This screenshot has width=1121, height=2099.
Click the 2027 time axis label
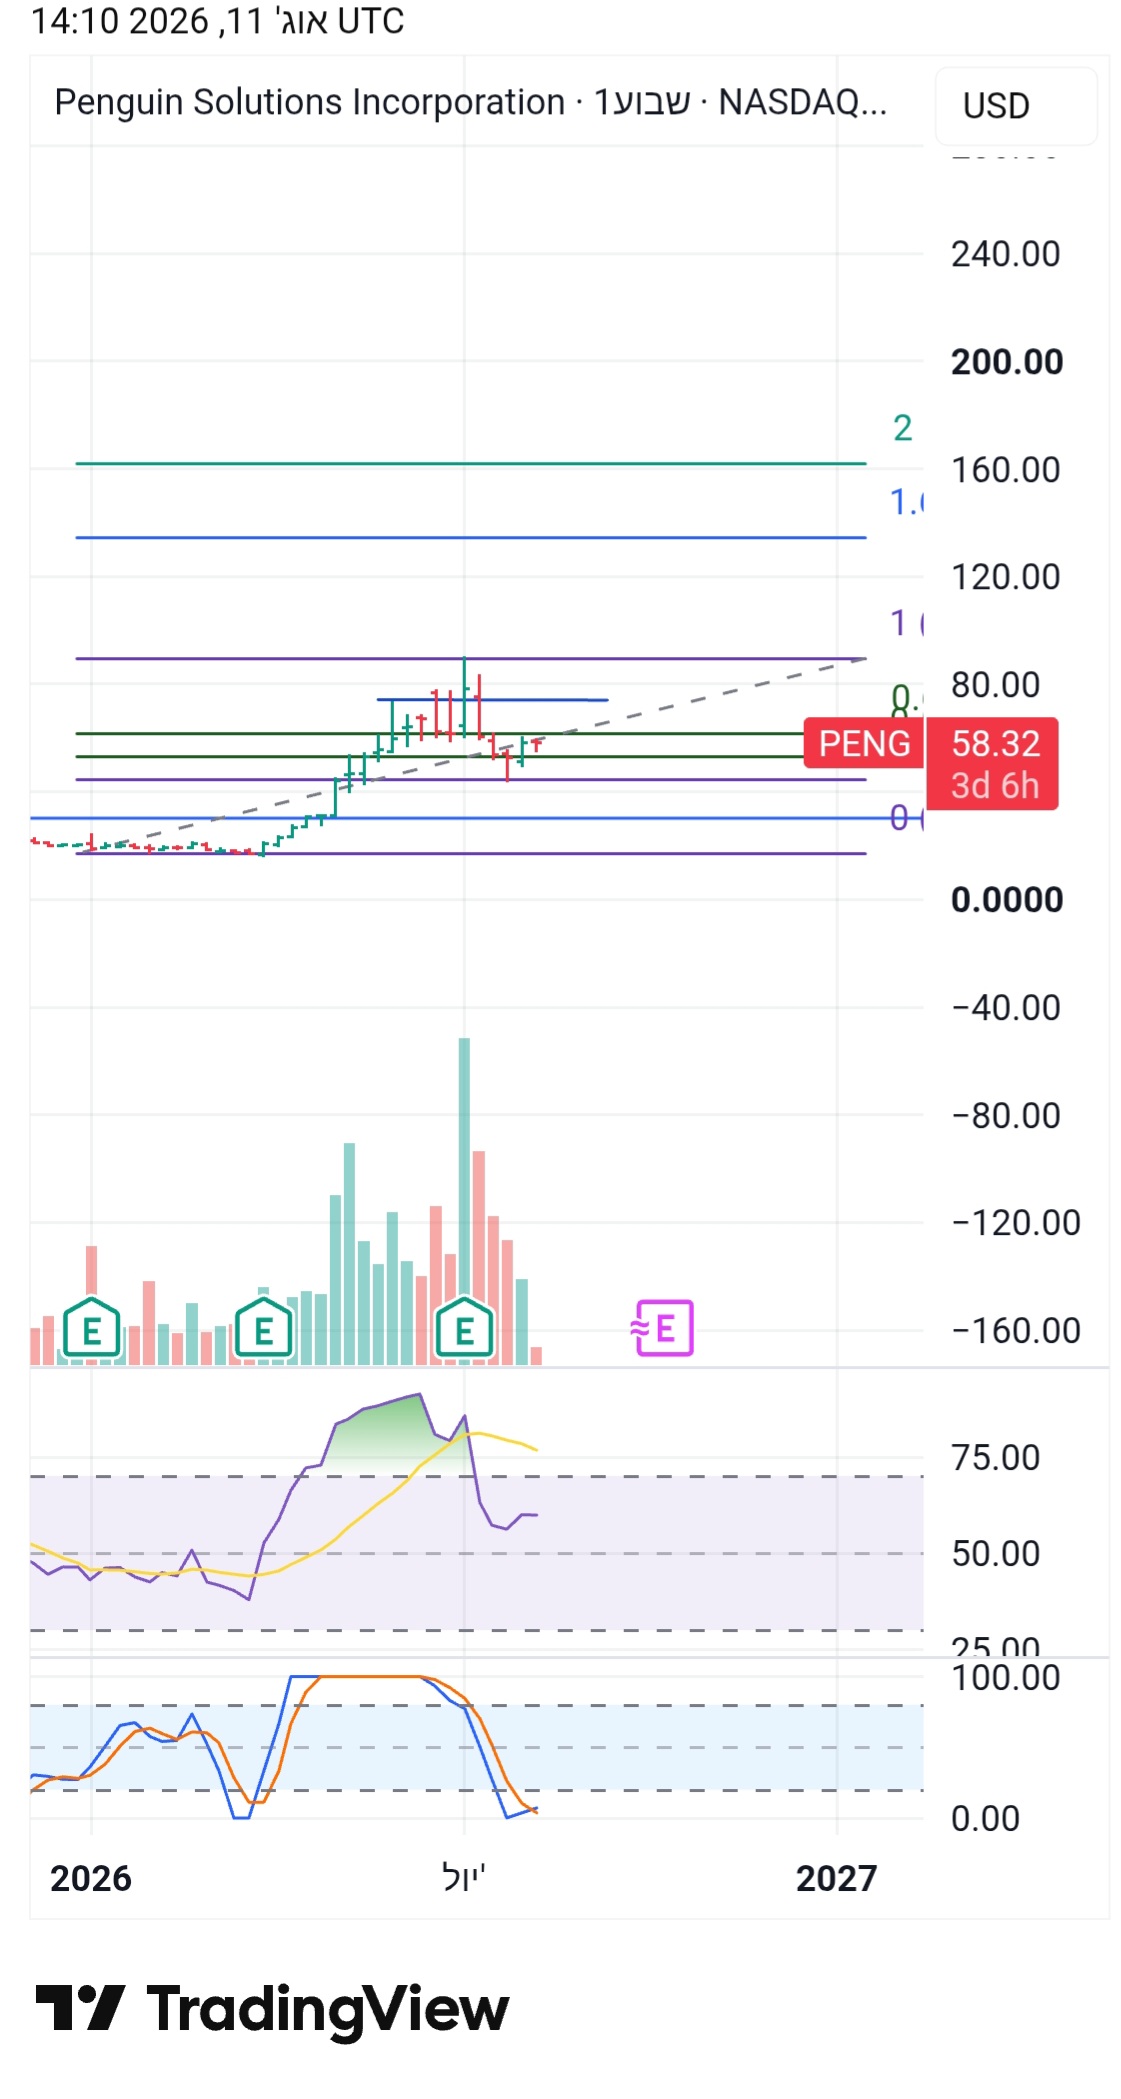pos(836,1878)
